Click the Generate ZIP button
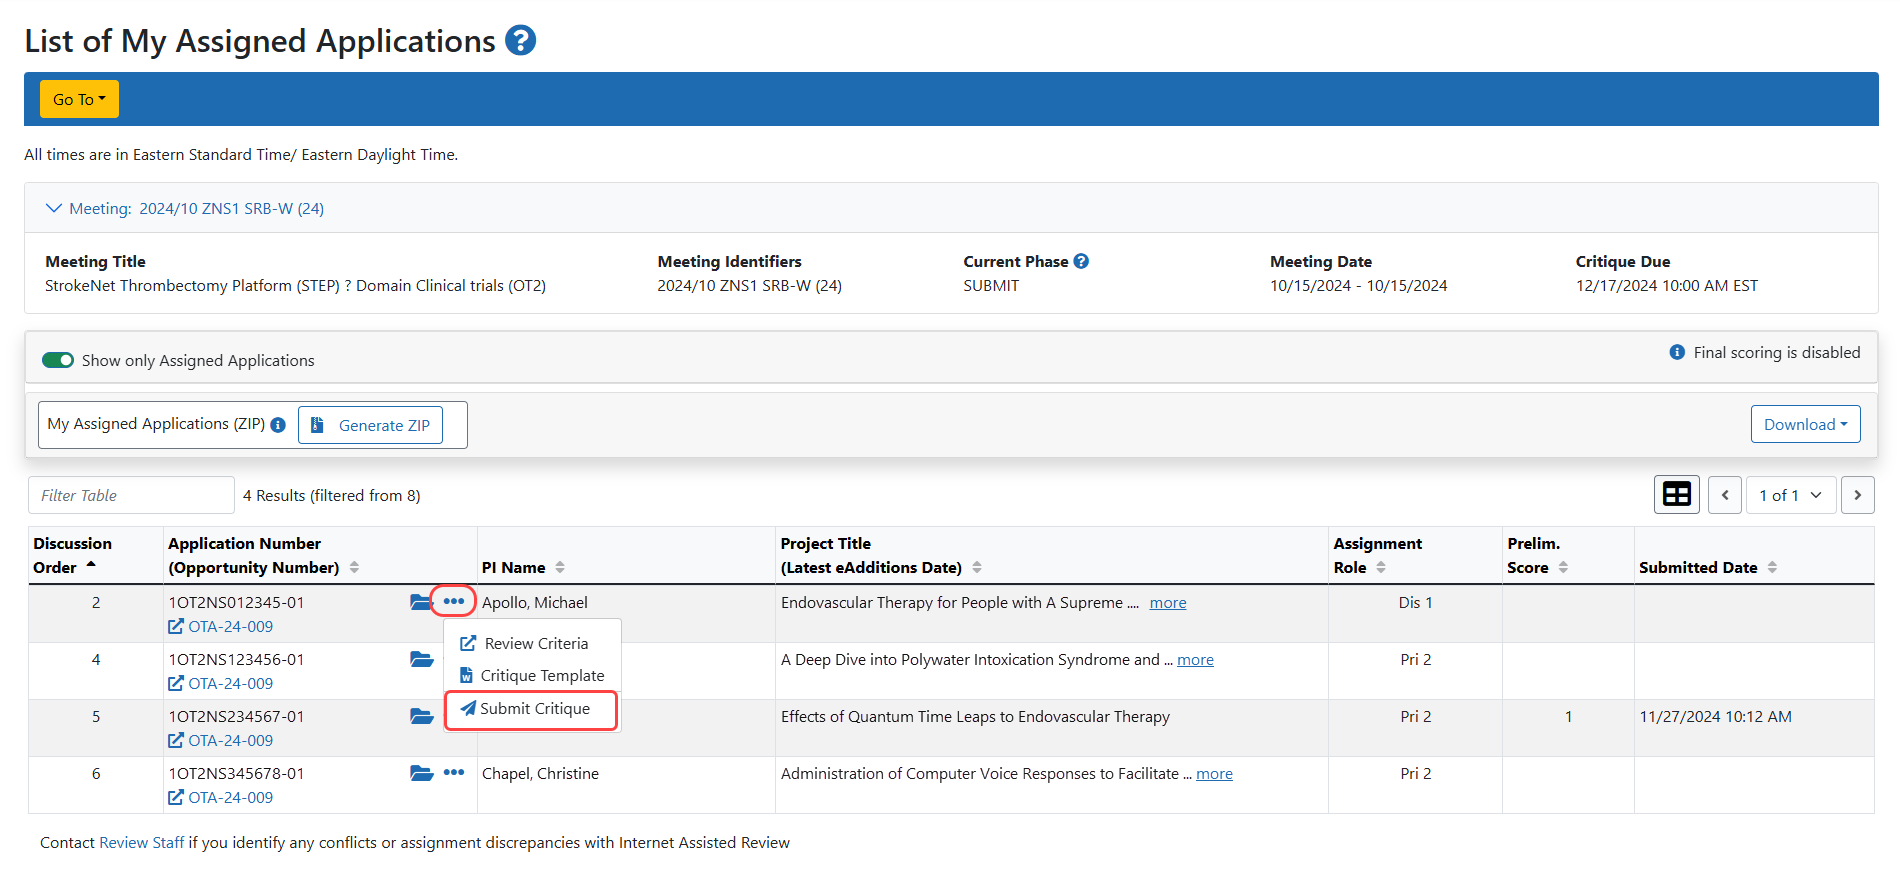 coord(370,425)
